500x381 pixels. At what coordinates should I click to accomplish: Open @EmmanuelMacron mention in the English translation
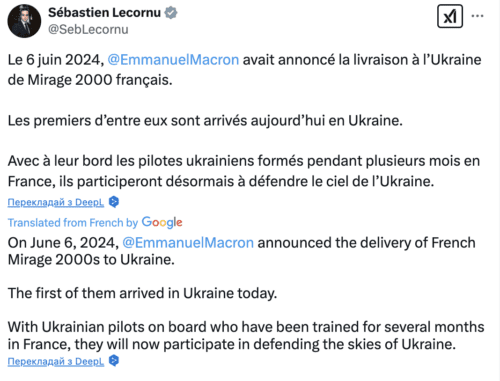(188, 243)
